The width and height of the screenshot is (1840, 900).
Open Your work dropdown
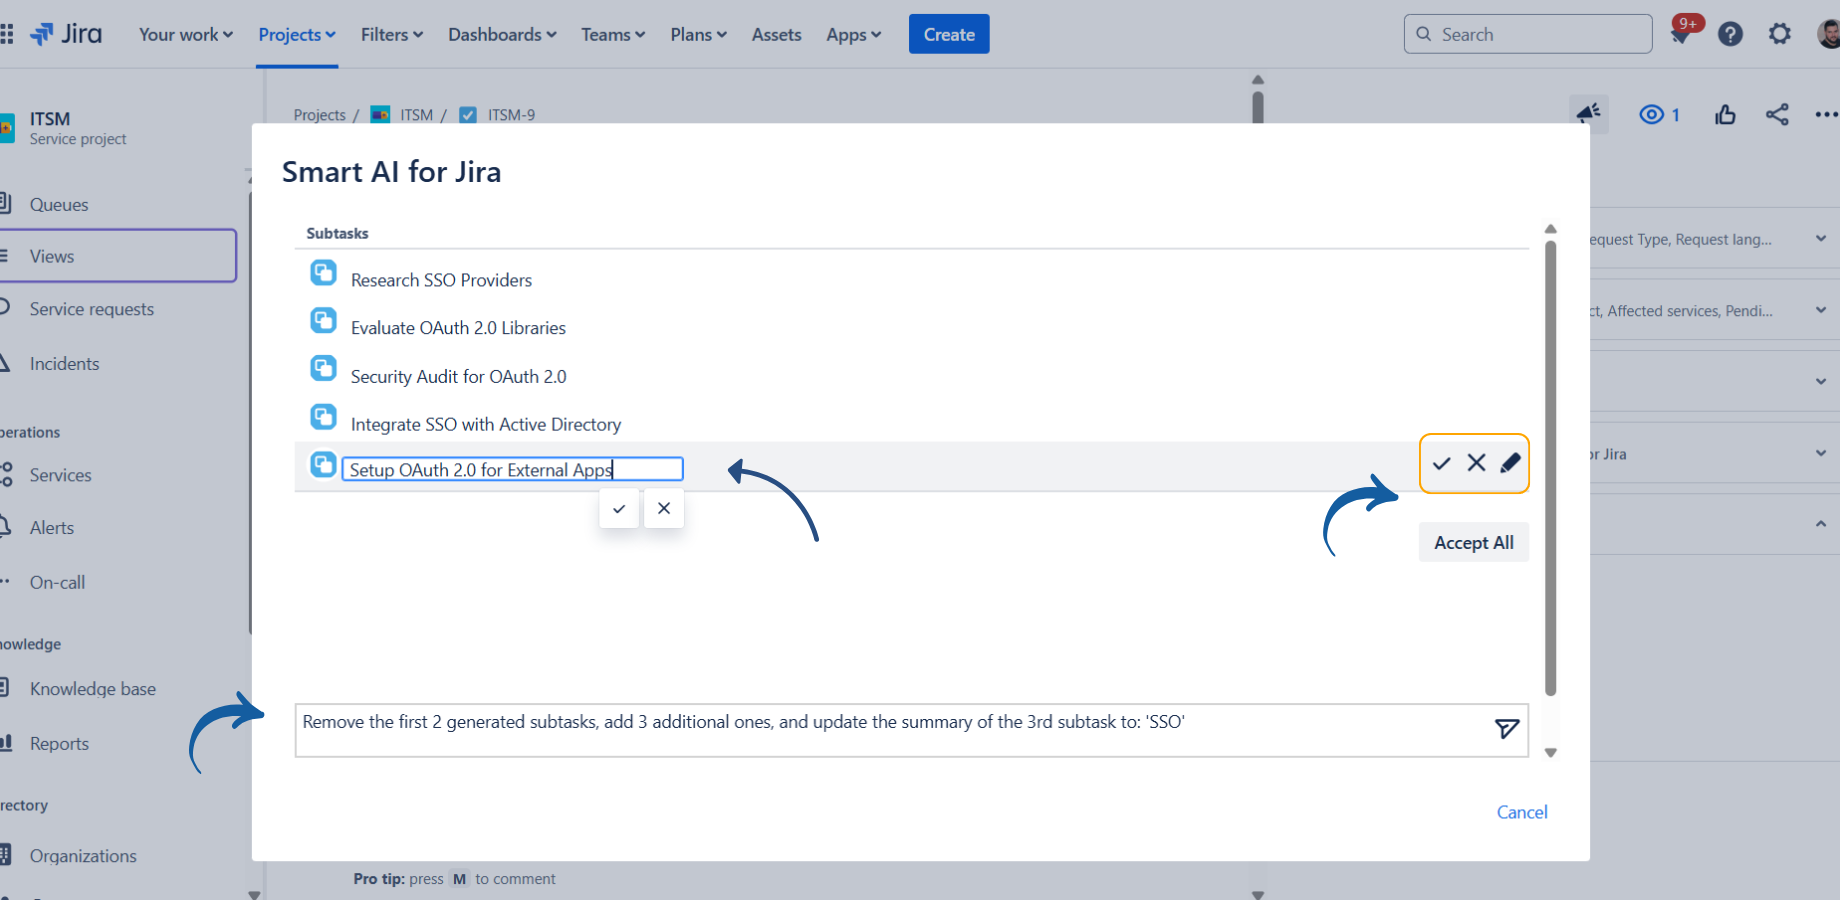(186, 34)
